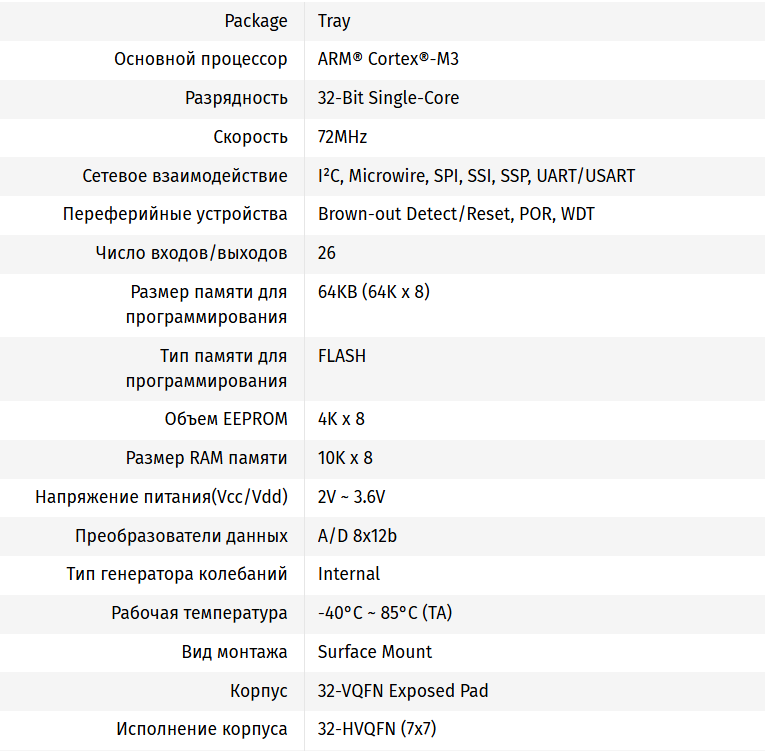Click the 'Tray' package value
This screenshot has height=751, width=765.
pyautogui.click(x=334, y=20)
